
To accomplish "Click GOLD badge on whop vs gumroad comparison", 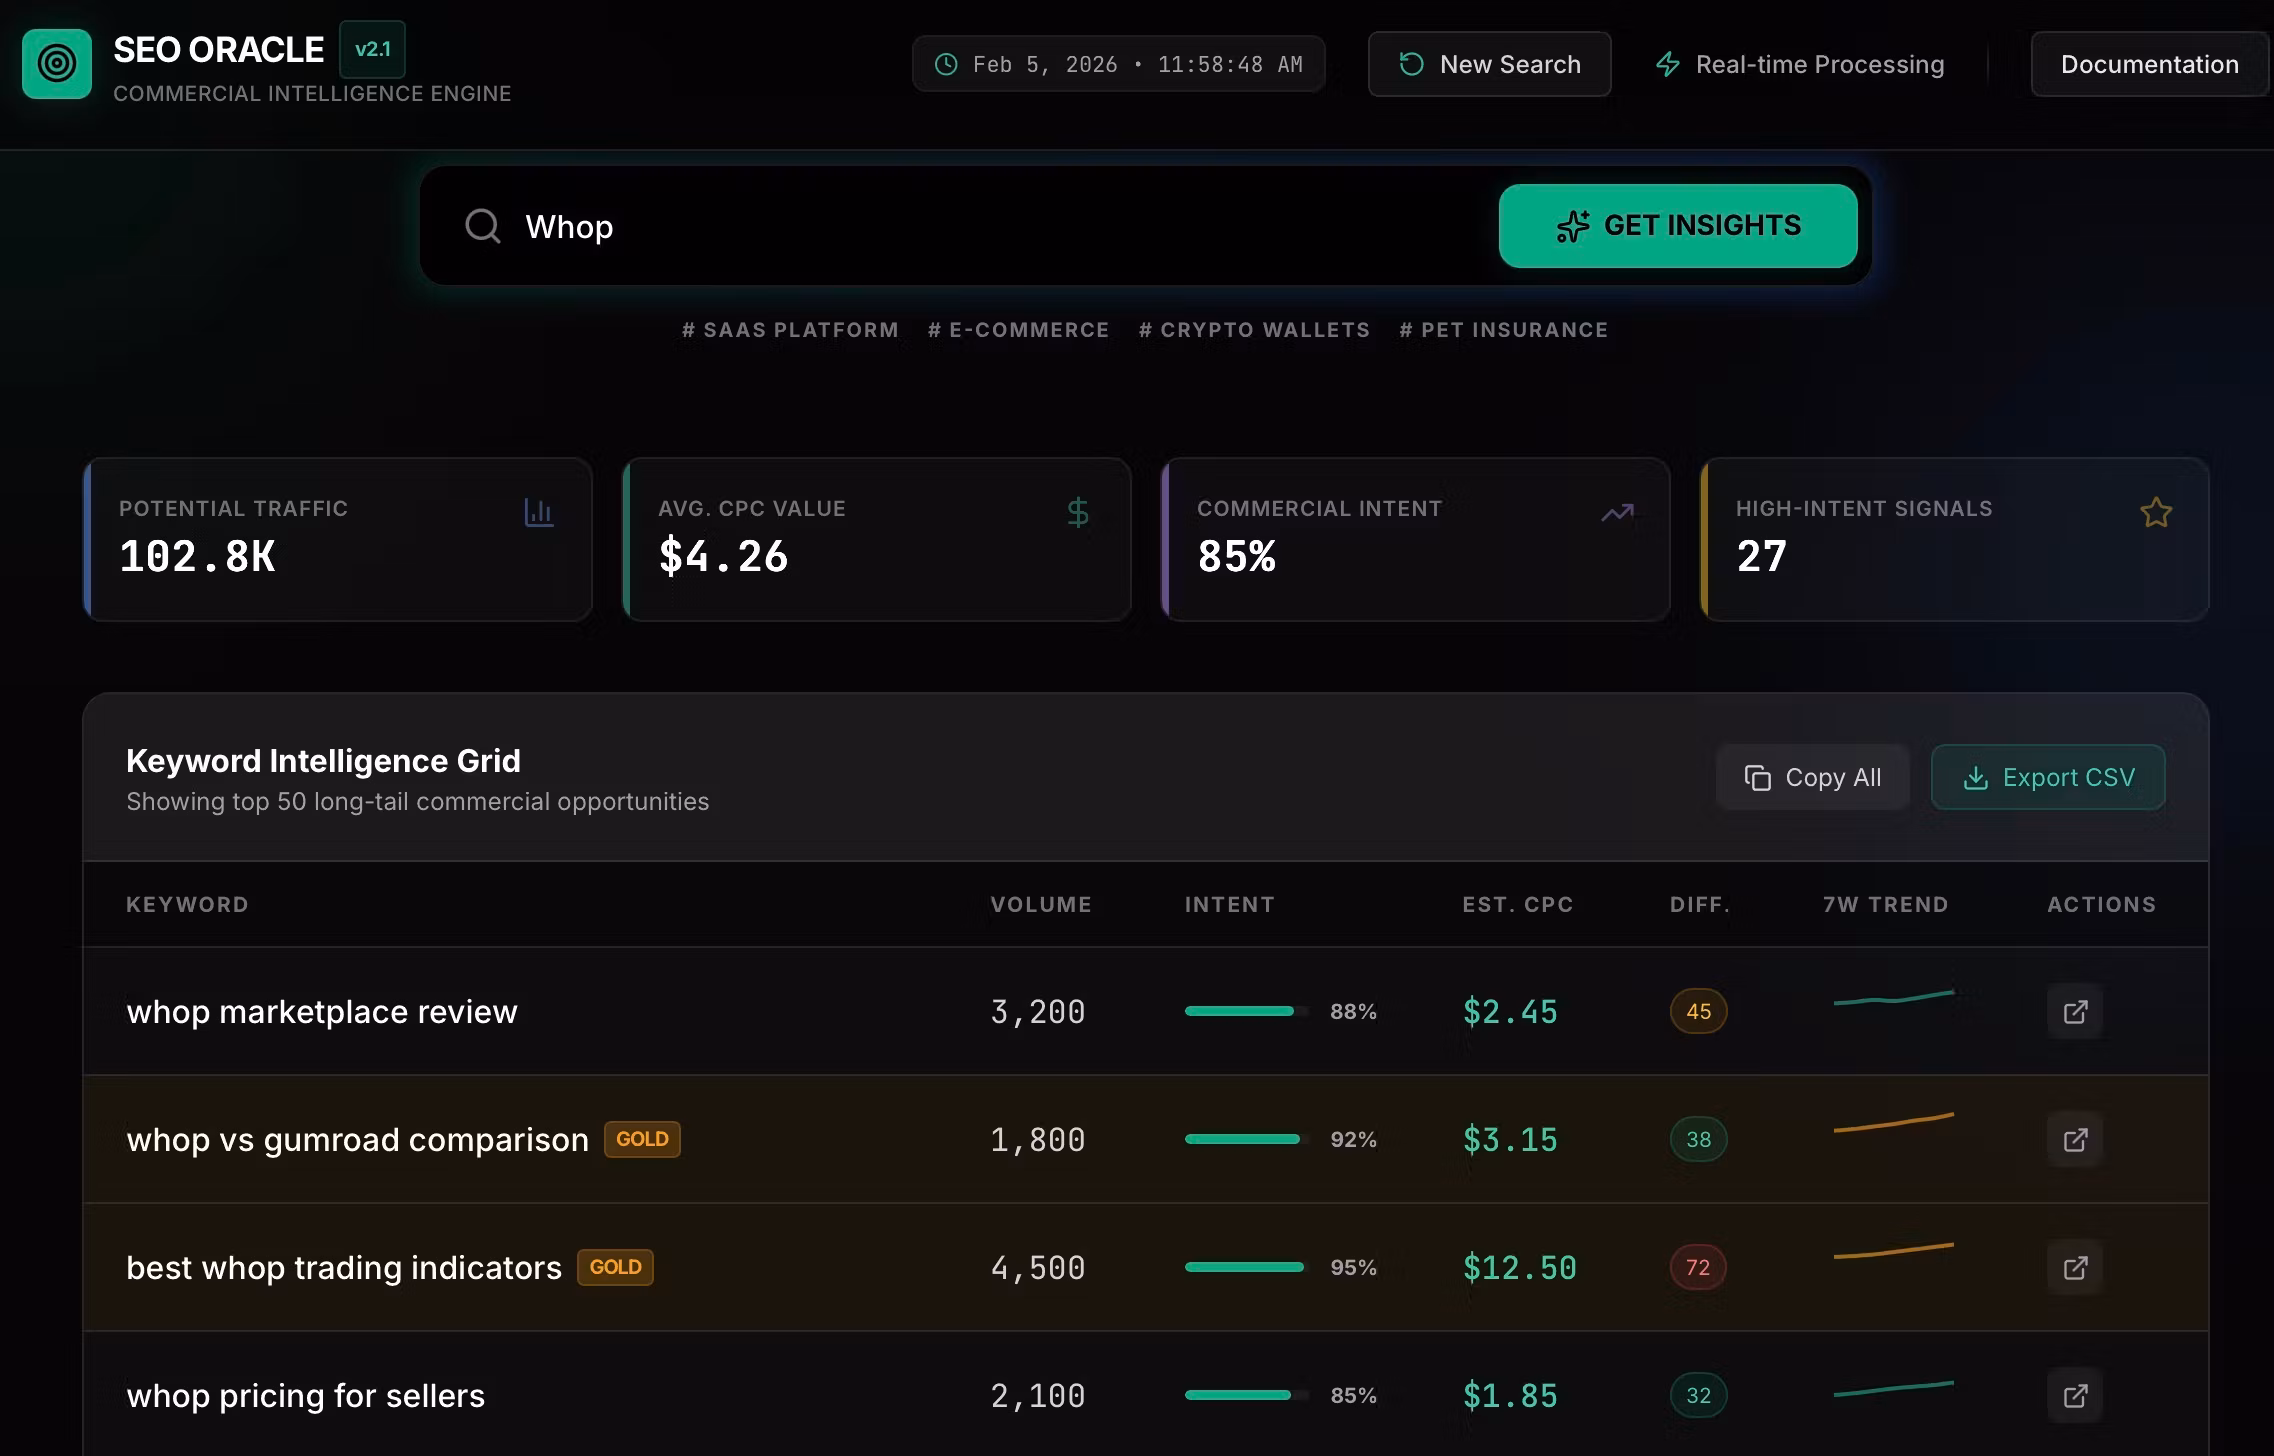I will [x=642, y=1139].
